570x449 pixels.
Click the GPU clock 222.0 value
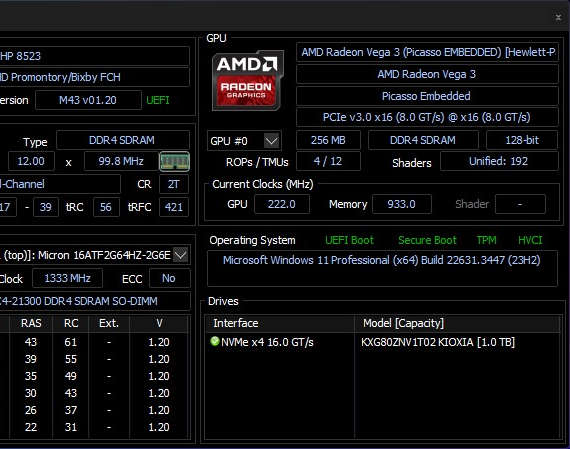click(282, 204)
